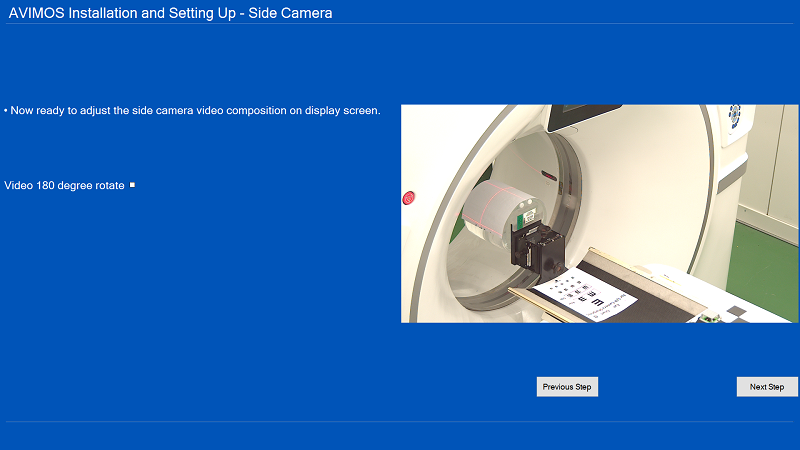Click the Next Step button
The height and width of the screenshot is (450, 800).
coord(767,387)
